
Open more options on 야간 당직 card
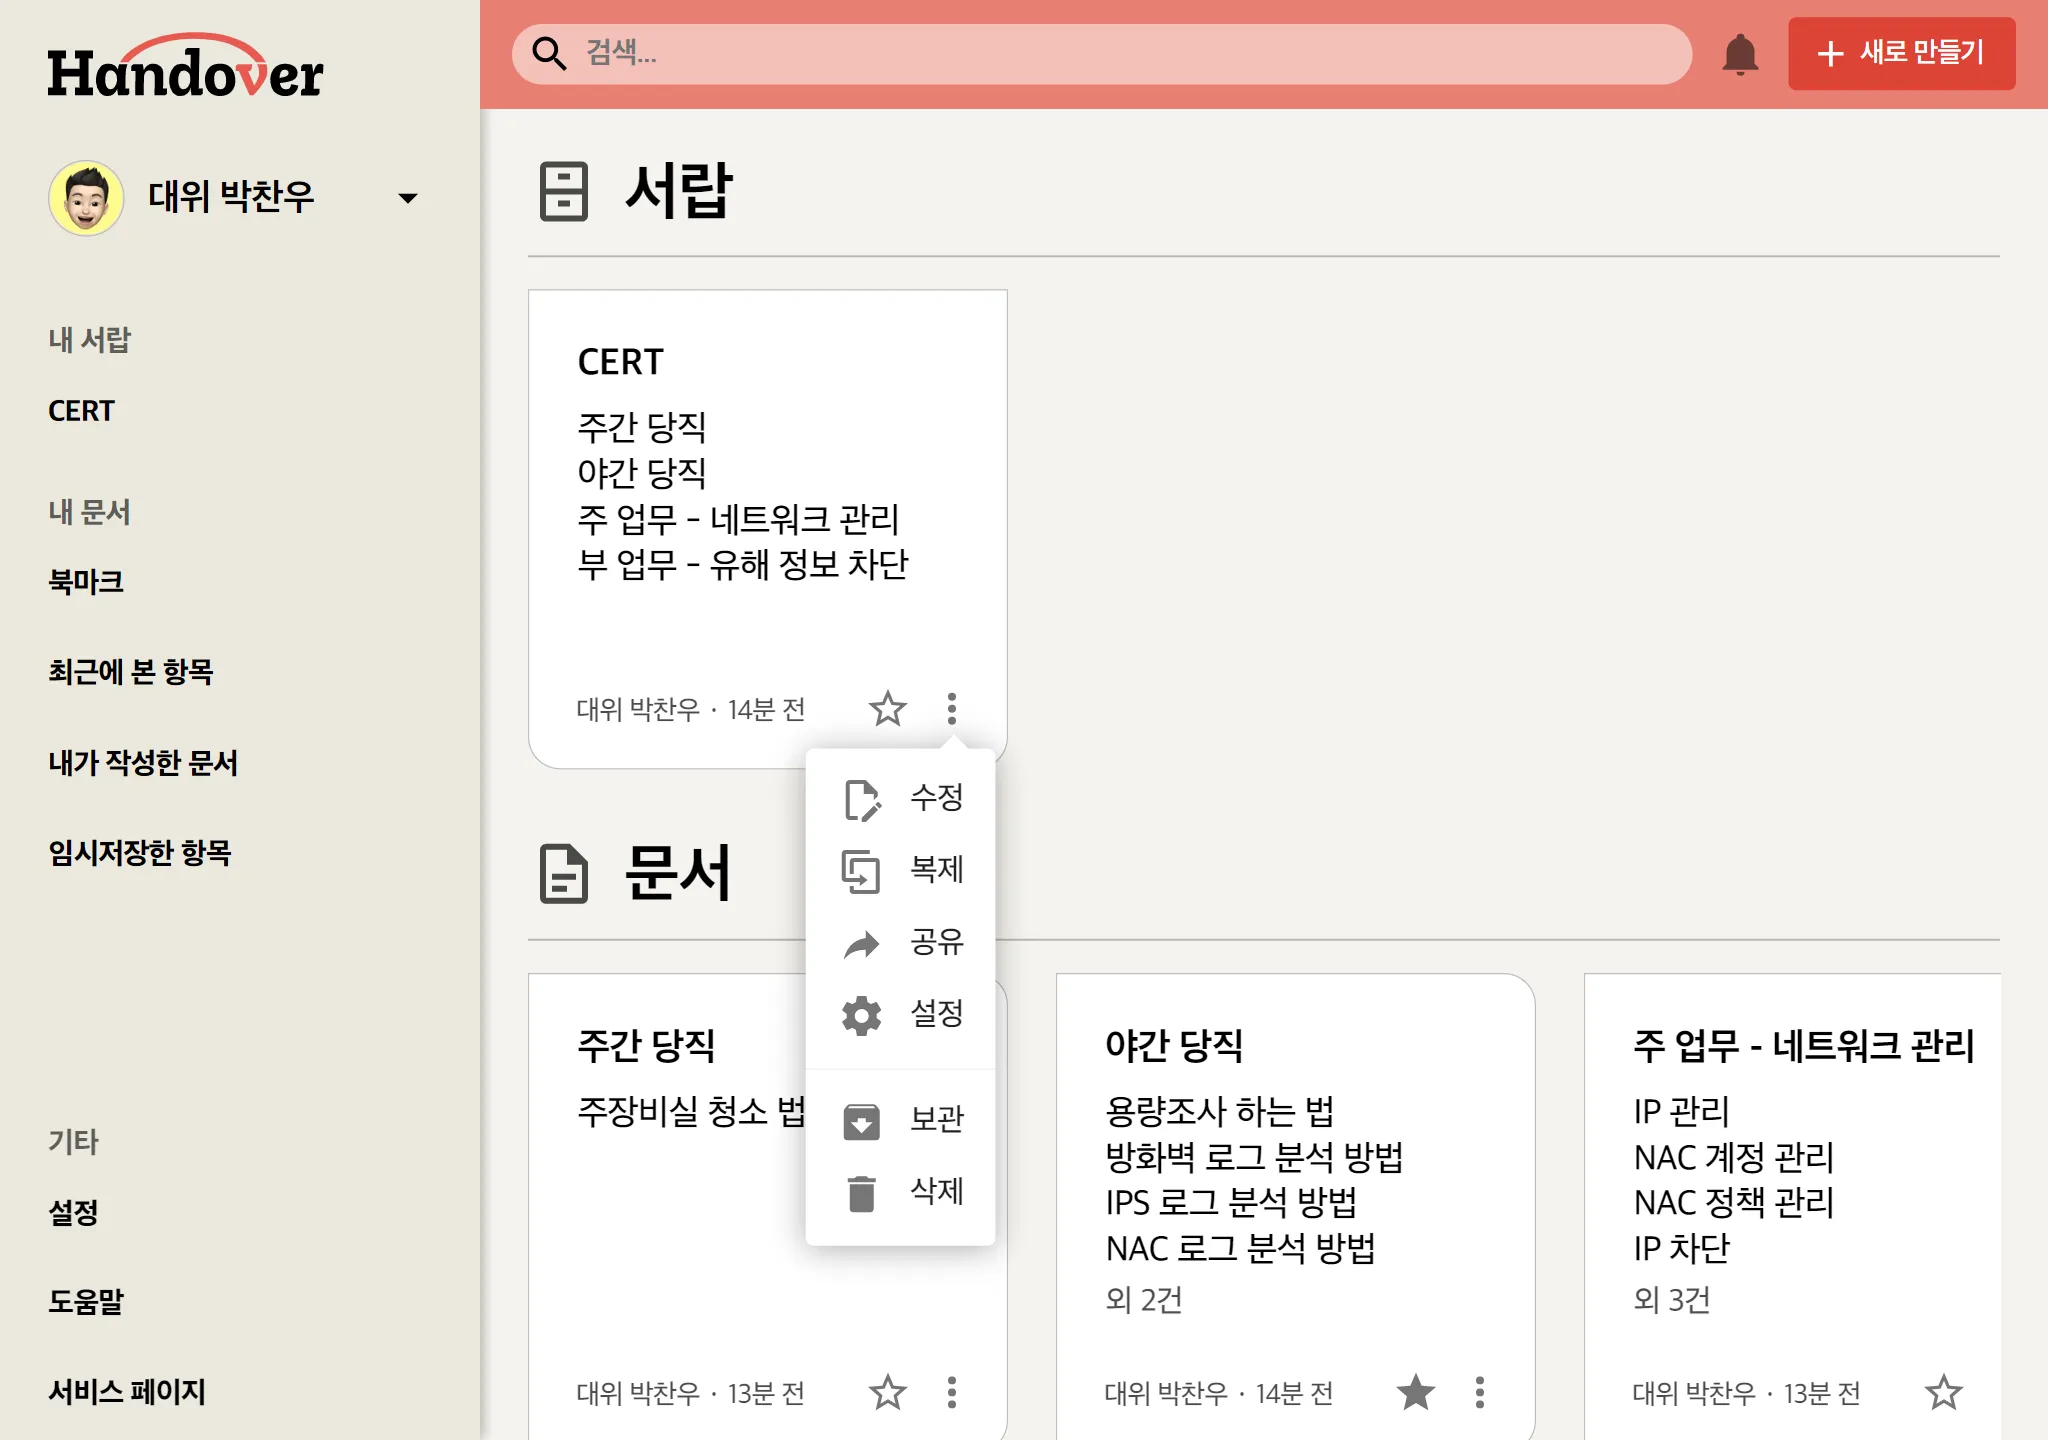pyautogui.click(x=1479, y=1392)
